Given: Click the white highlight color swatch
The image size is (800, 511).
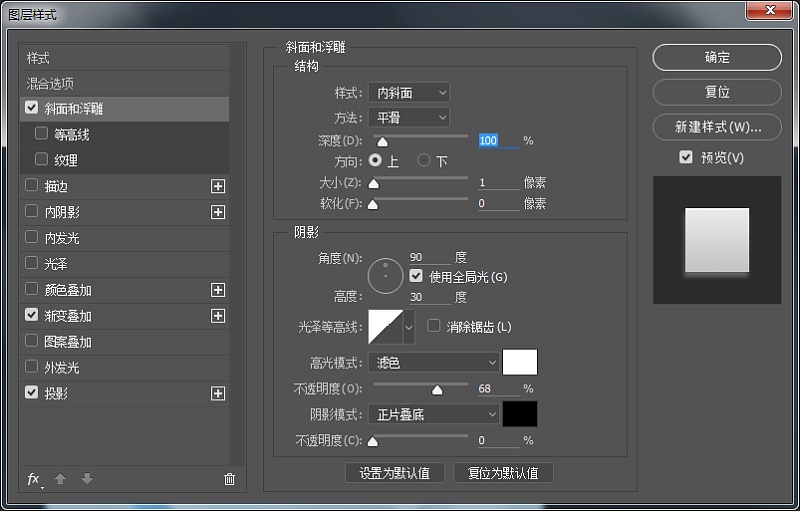Looking at the screenshot, I should coord(520,362).
